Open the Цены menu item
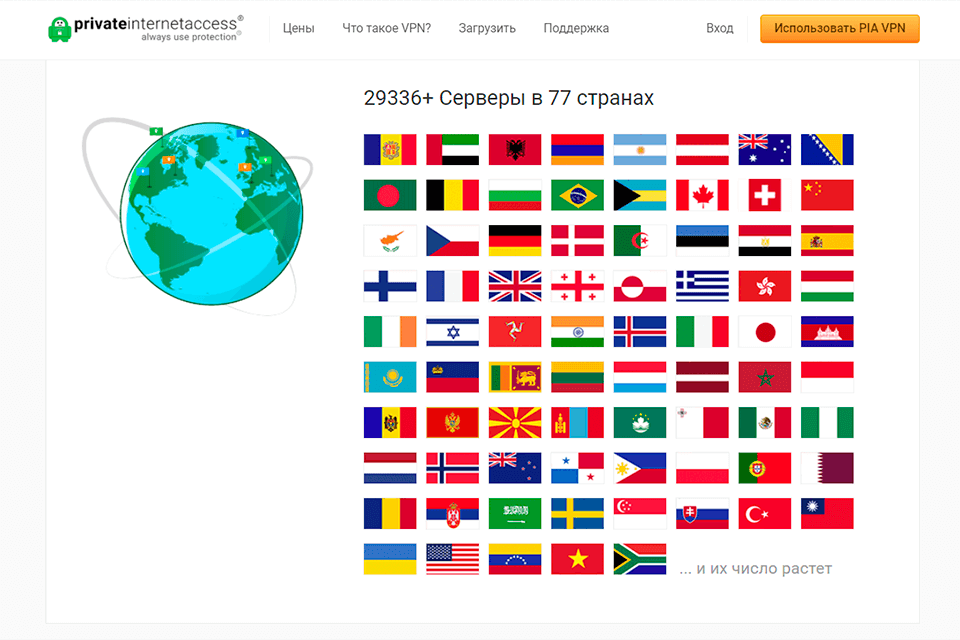 [298, 28]
